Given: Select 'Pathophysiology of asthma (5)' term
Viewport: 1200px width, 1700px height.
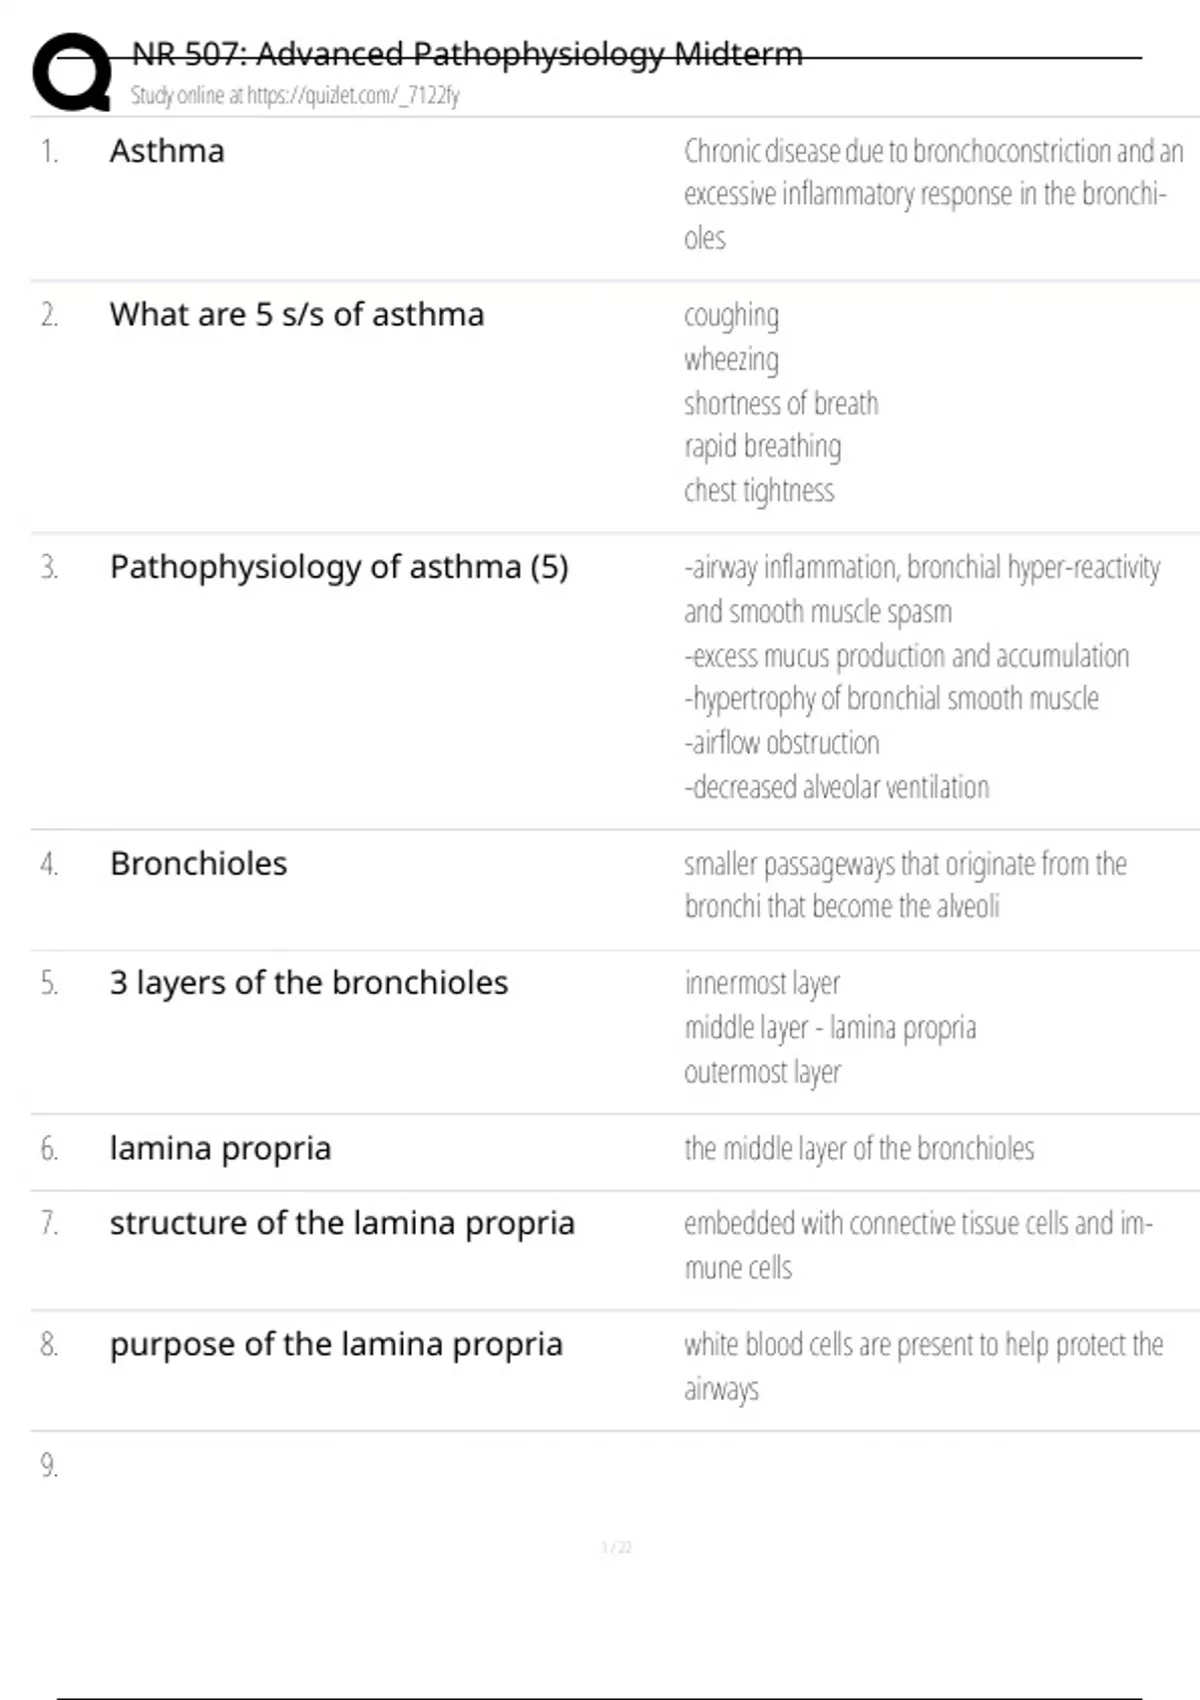Looking at the screenshot, I should pos(339,567).
